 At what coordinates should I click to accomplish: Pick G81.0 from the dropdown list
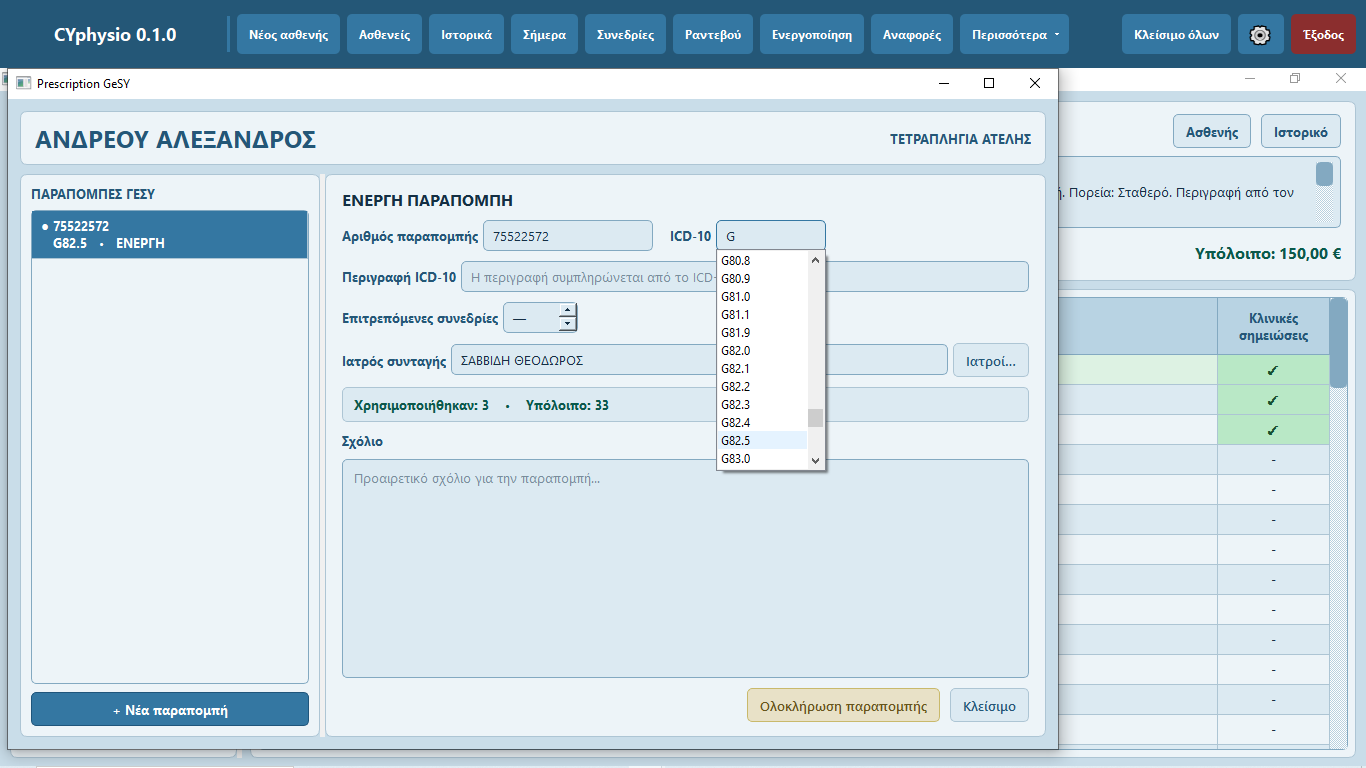tap(763, 297)
